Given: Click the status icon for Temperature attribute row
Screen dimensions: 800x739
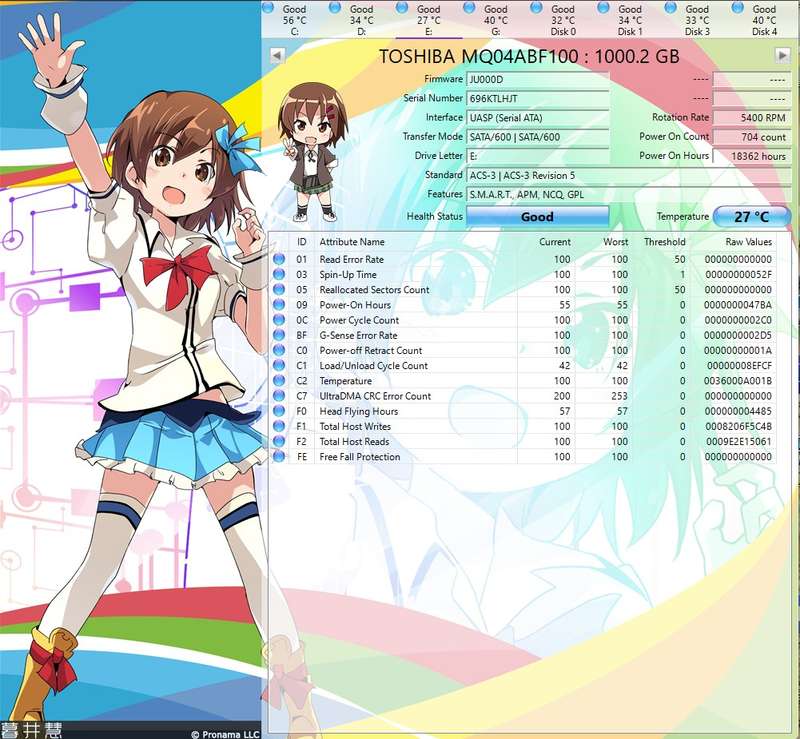Looking at the screenshot, I should tap(279, 381).
